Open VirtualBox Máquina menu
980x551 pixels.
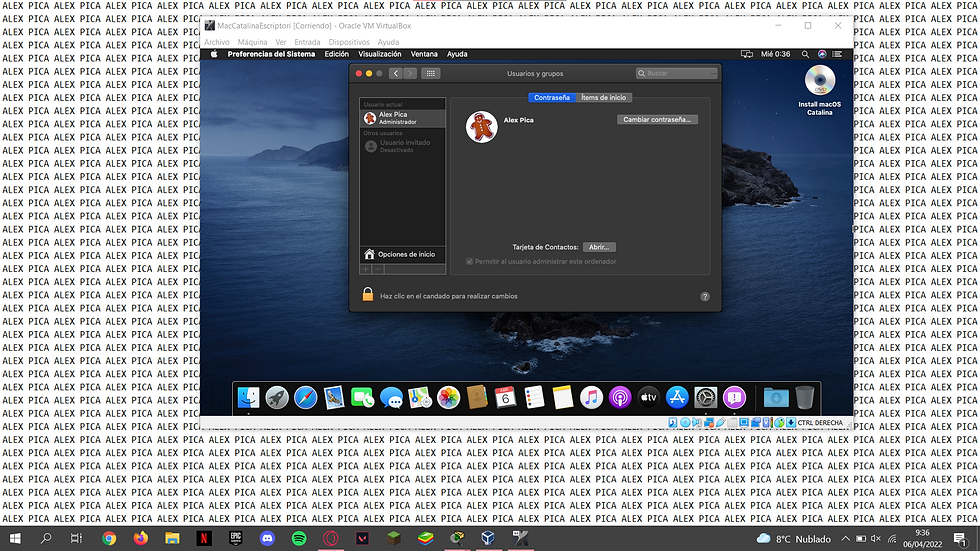coord(252,42)
